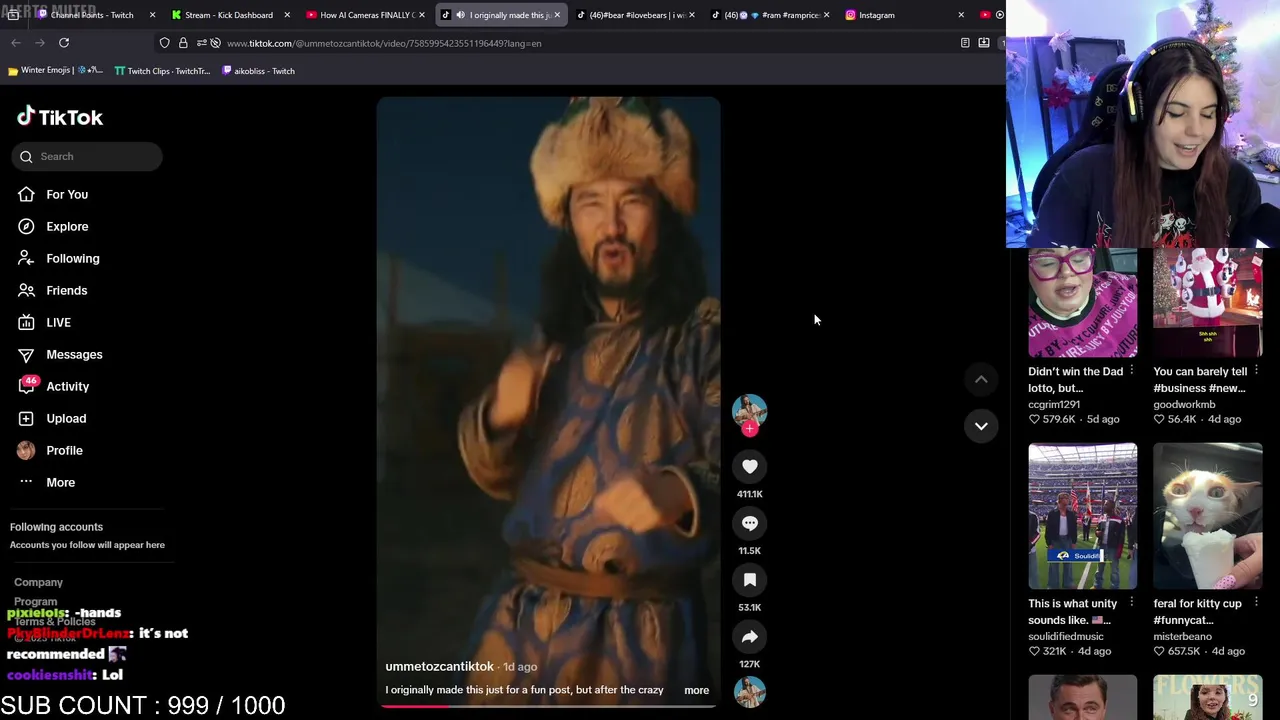Go to the next video via the down arrow

pos(981,426)
